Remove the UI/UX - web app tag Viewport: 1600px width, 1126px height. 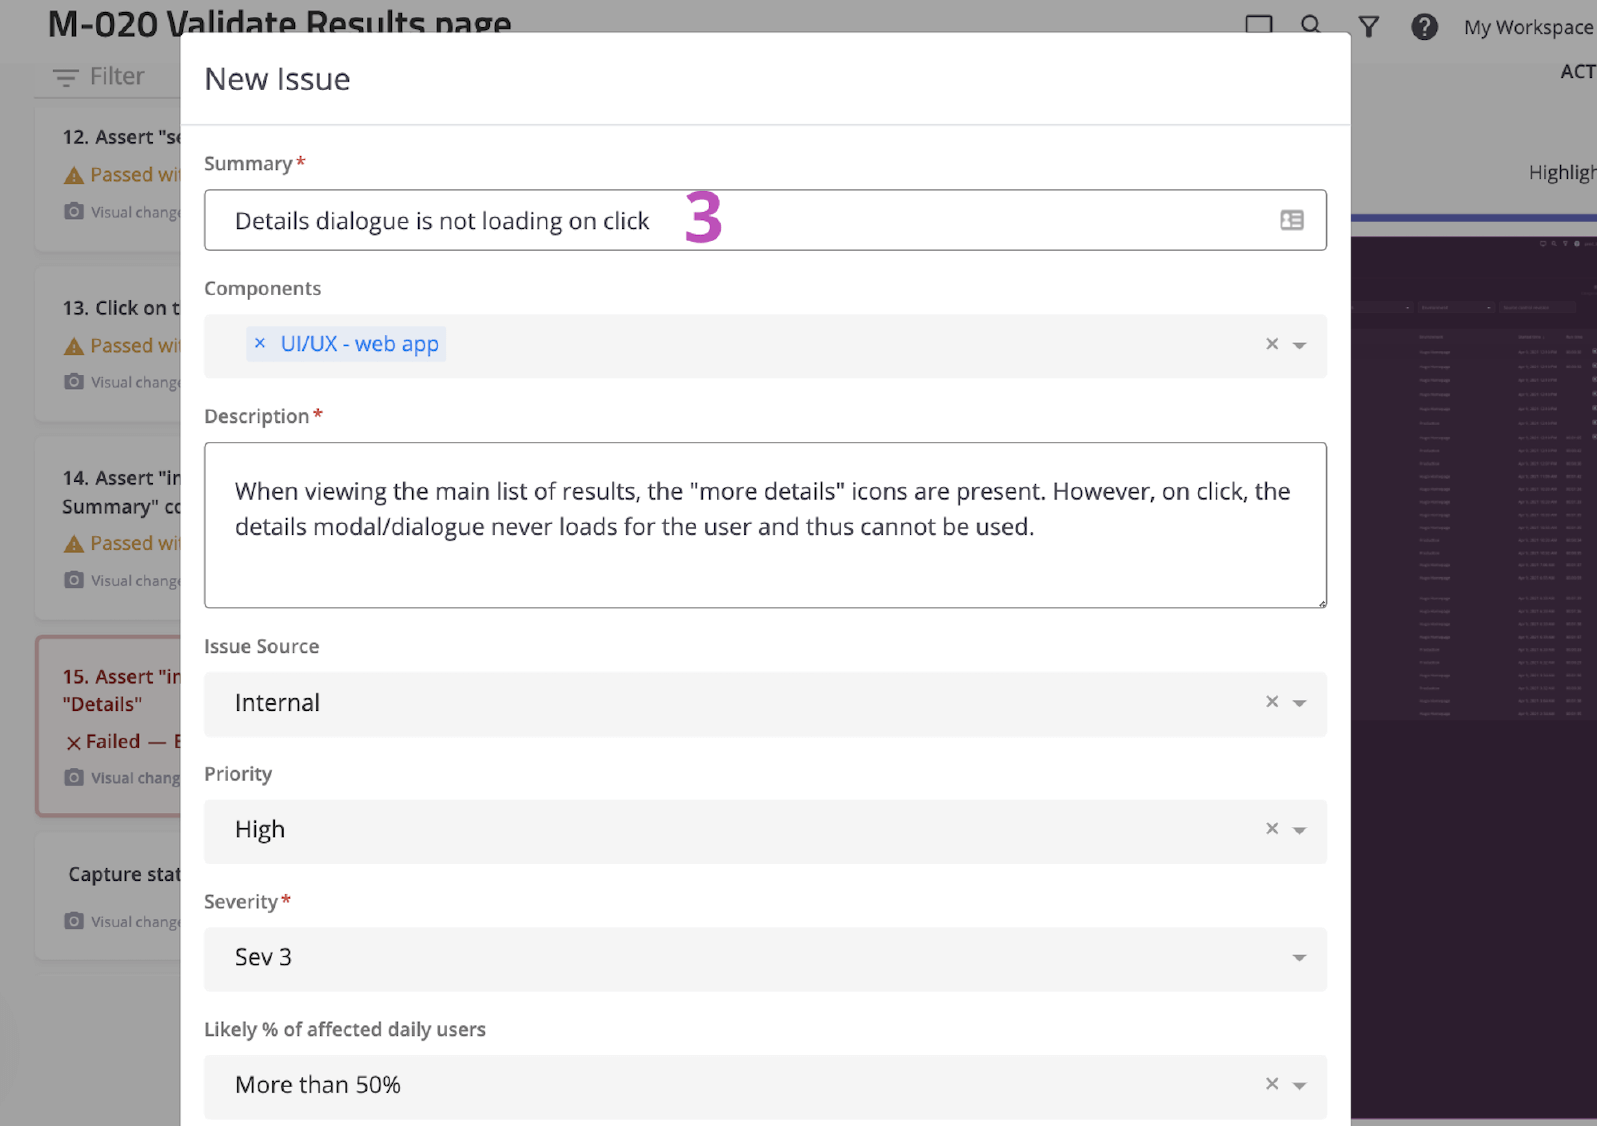point(260,343)
